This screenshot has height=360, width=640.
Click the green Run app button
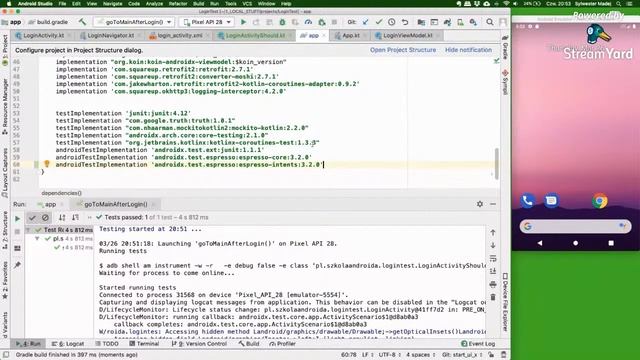[244, 22]
